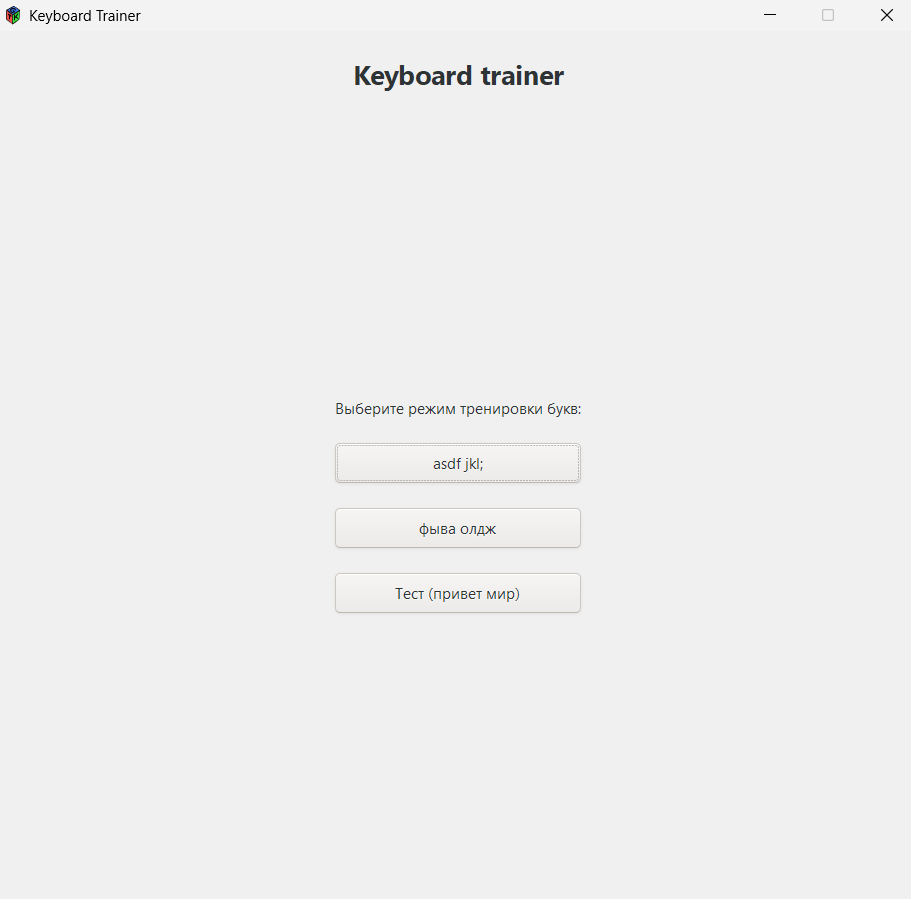Click the 'Выберите режим тренировки букв' label
911x899 pixels.
458,409
